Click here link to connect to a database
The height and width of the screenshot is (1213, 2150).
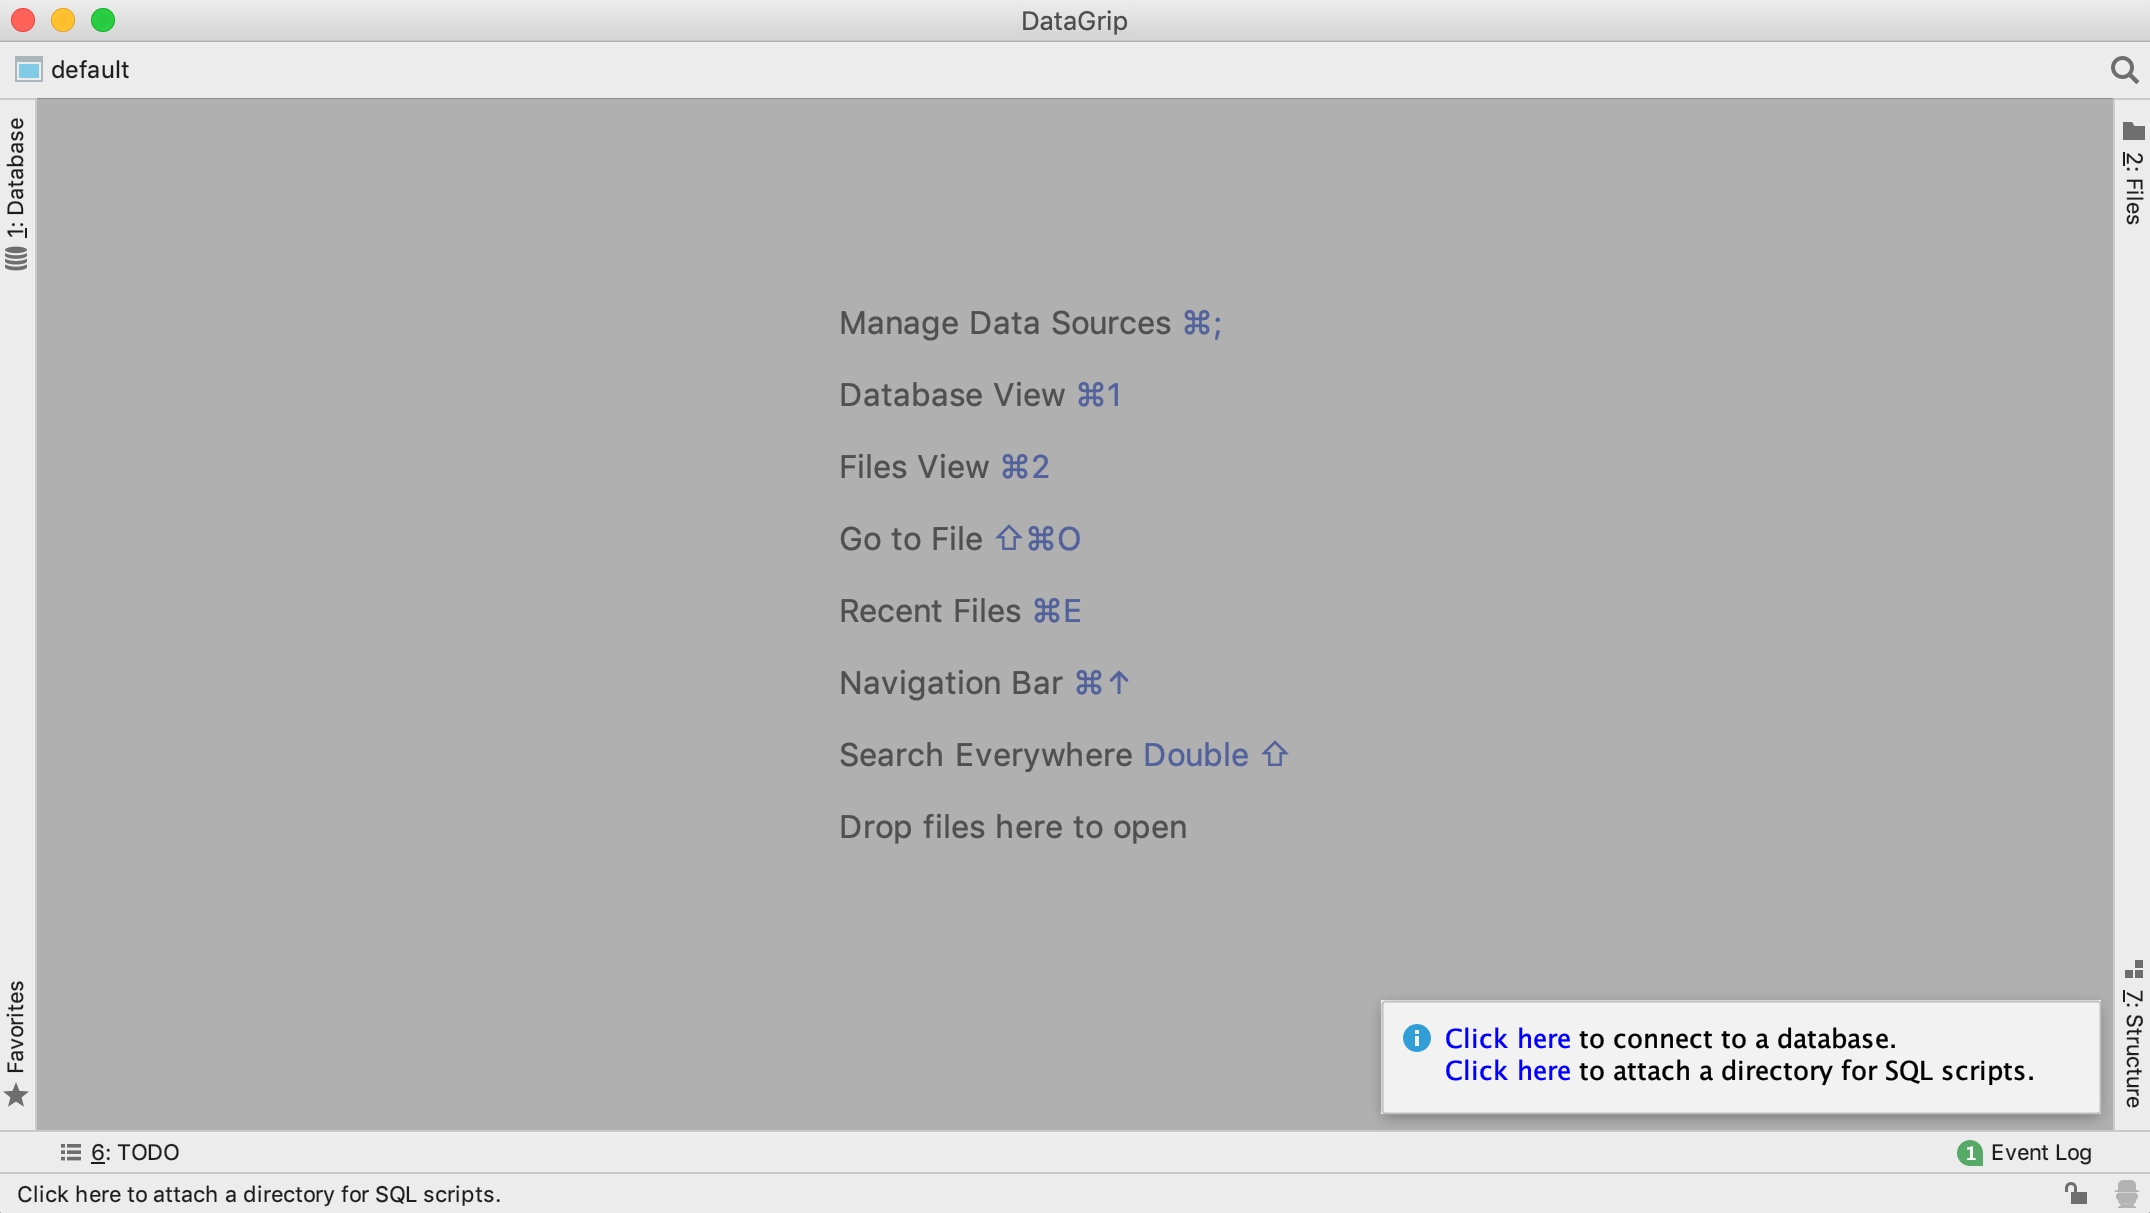[x=1507, y=1038]
